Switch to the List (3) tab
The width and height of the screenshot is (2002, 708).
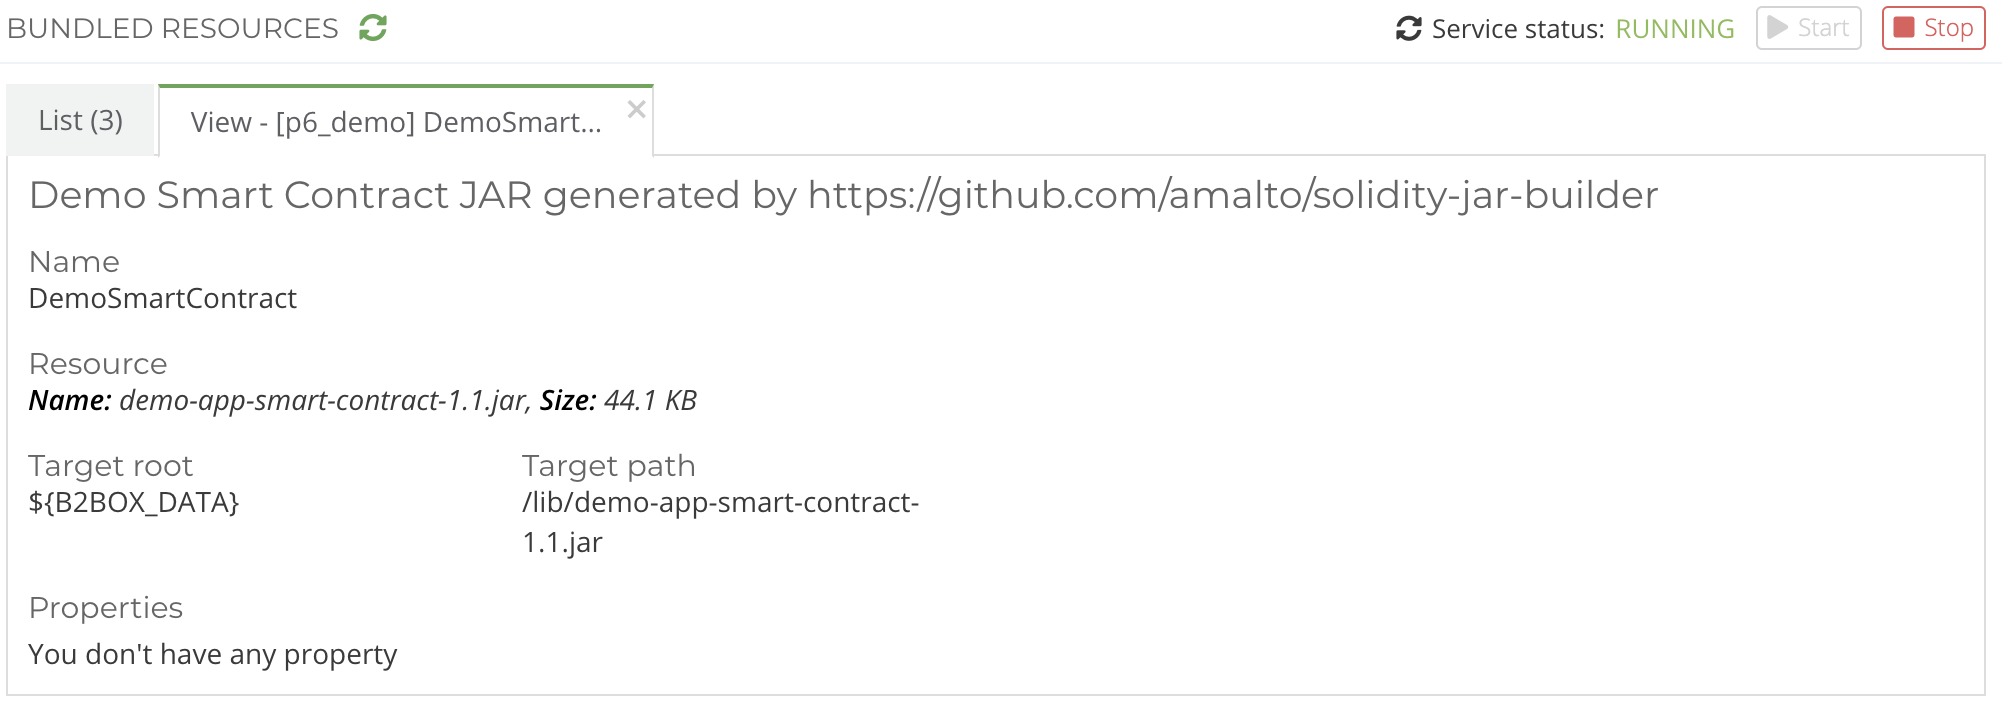point(81,121)
